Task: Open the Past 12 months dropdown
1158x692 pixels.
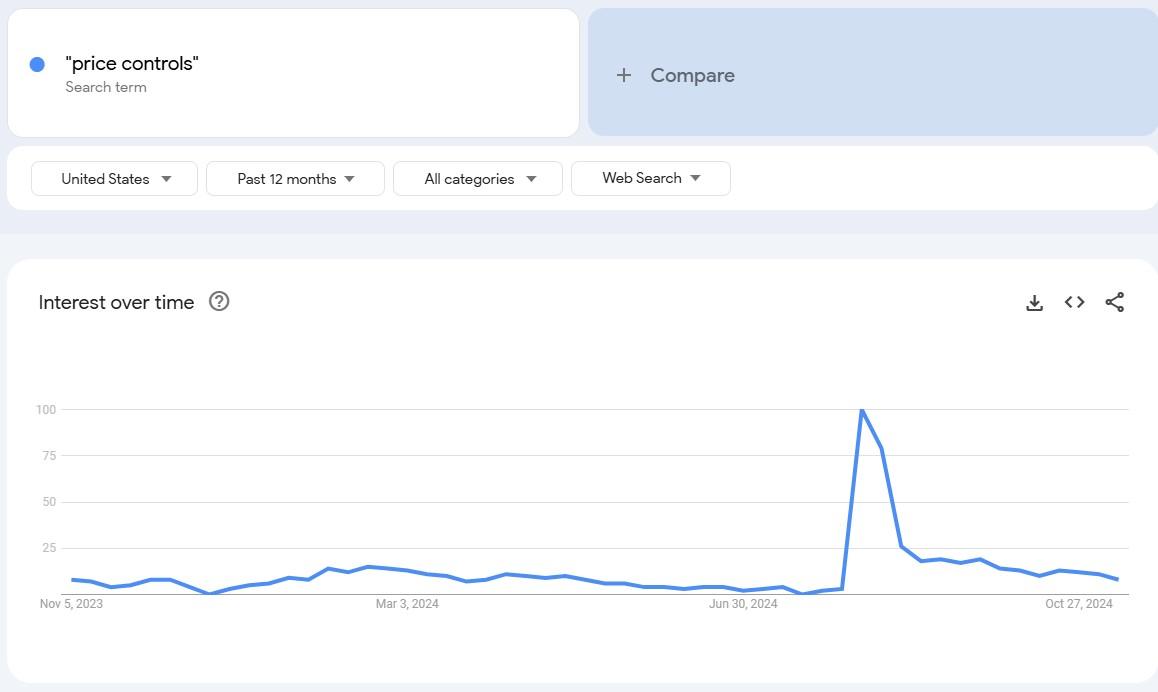Action: click(295, 179)
